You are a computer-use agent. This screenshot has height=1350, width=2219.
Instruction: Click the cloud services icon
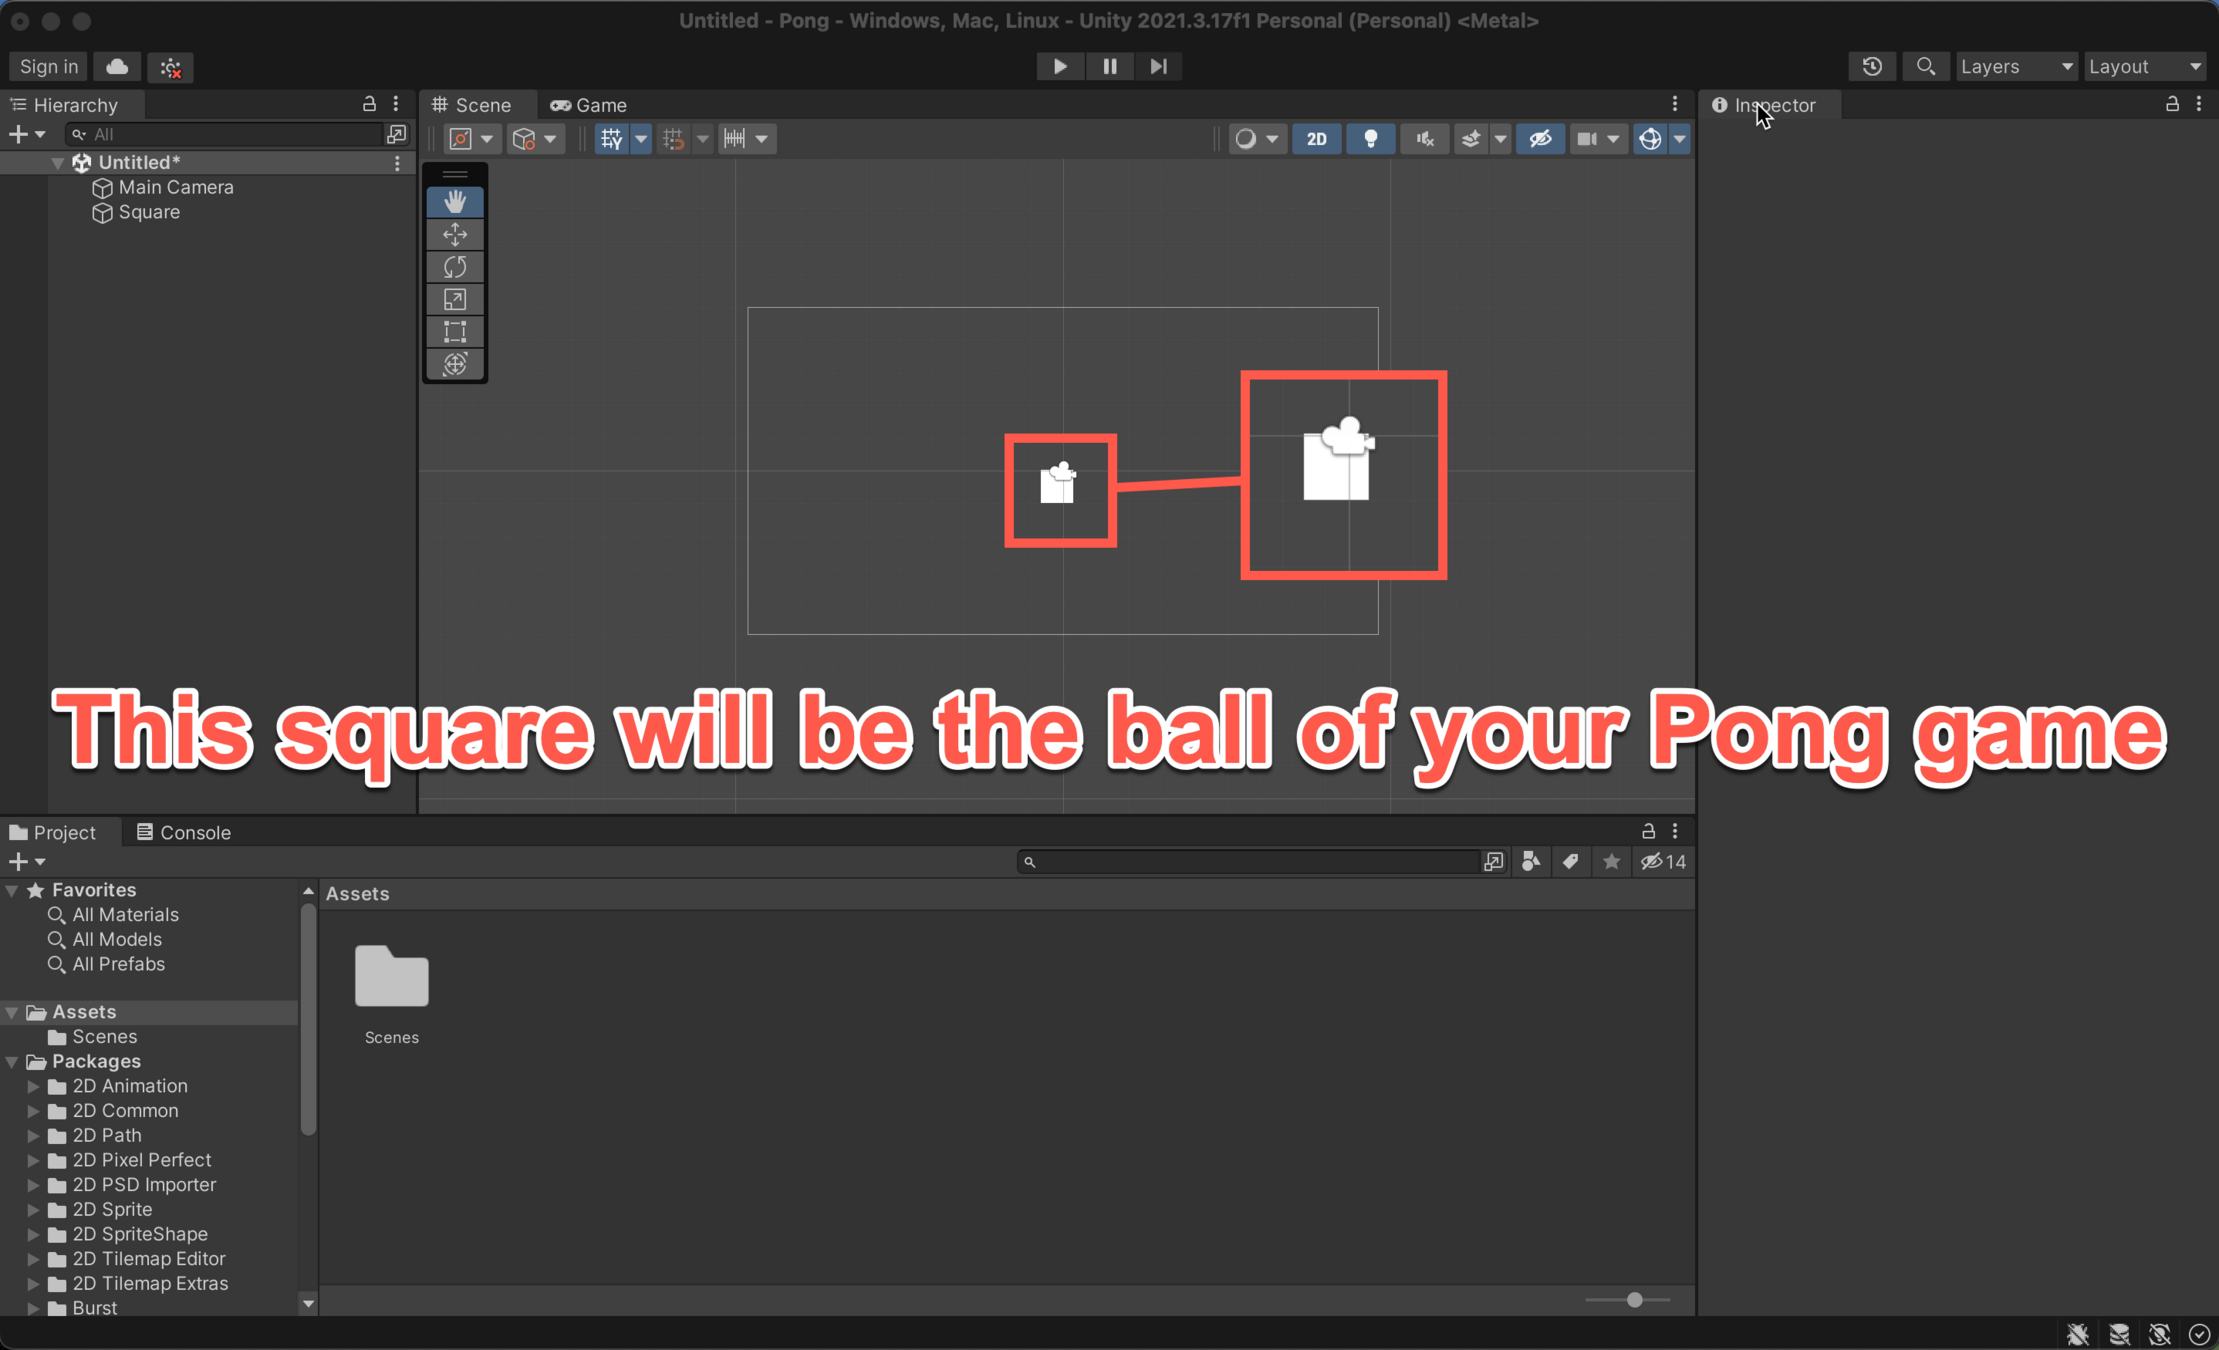(x=117, y=66)
